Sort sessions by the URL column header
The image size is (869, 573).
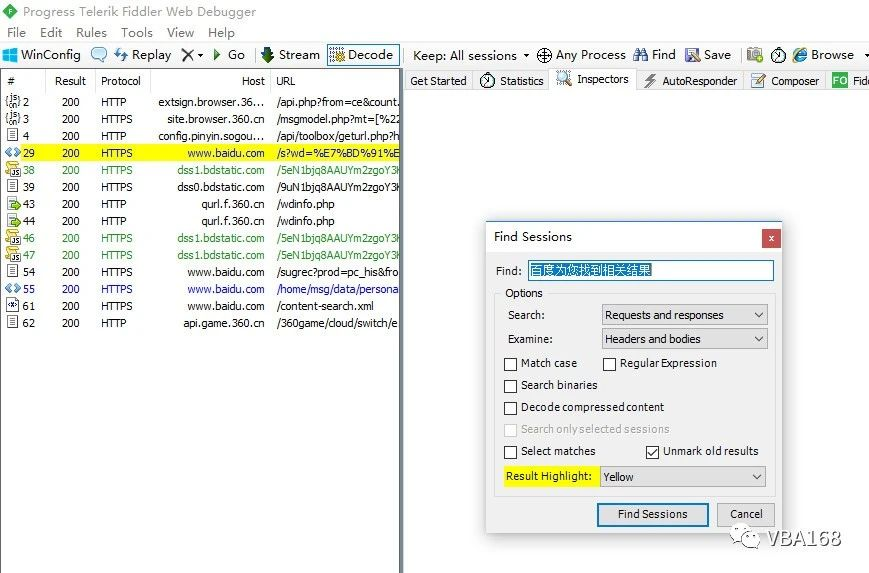[x=335, y=81]
